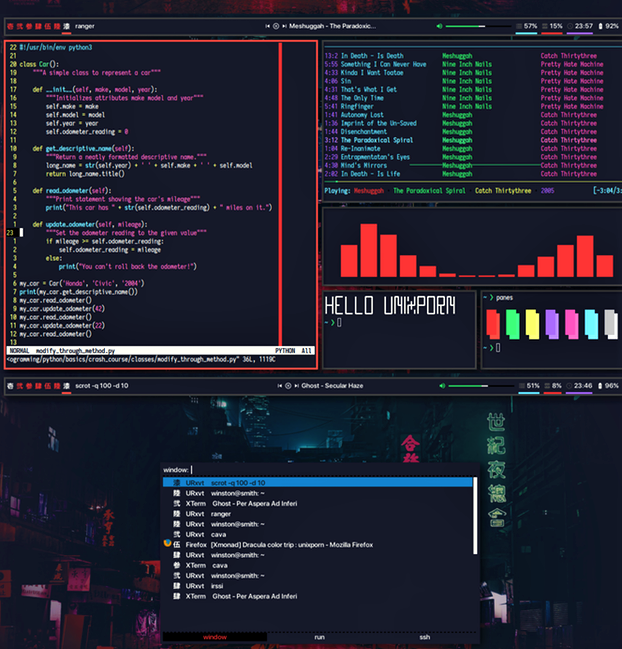This screenshot has width=622, height=649.
Task: Switch to workspace 壱 in the ranger bar
Action: 10,26
